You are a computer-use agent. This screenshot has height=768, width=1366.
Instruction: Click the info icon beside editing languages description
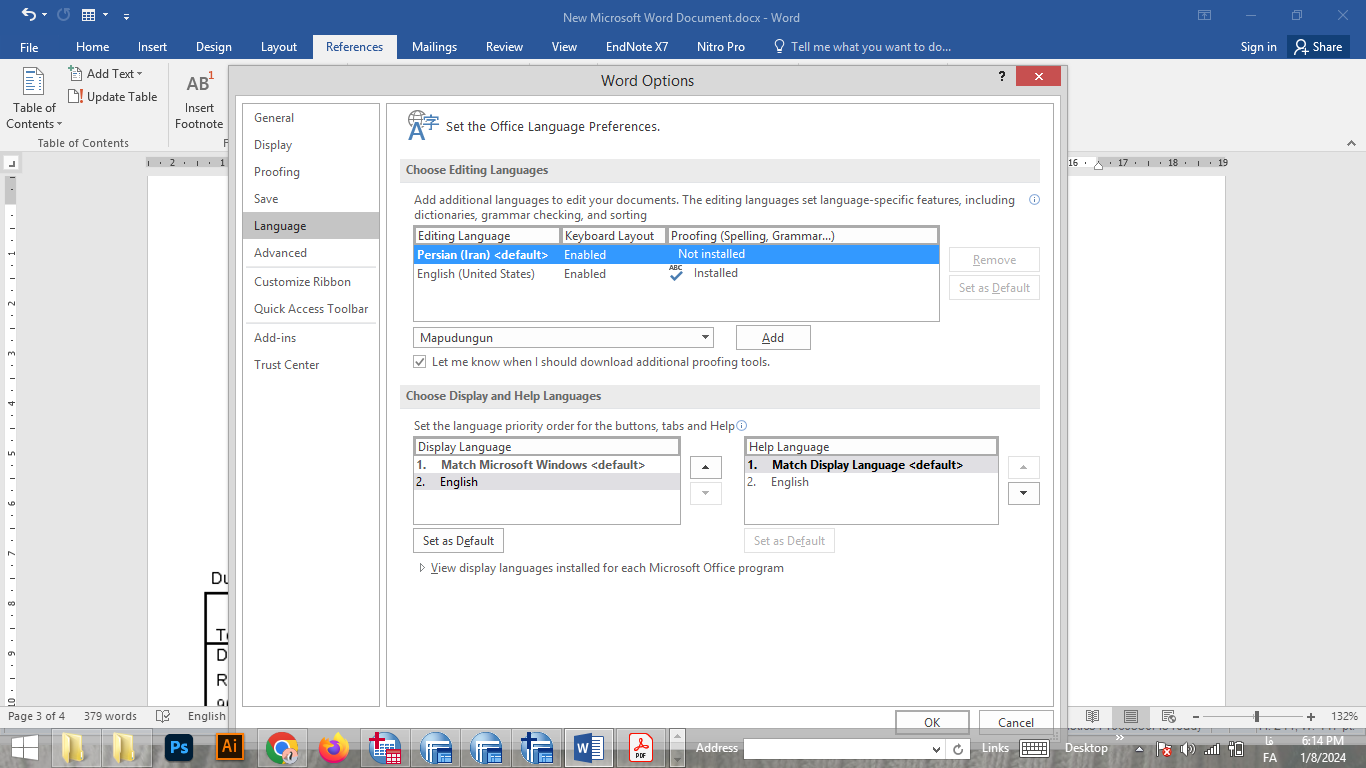(1034, 200)
